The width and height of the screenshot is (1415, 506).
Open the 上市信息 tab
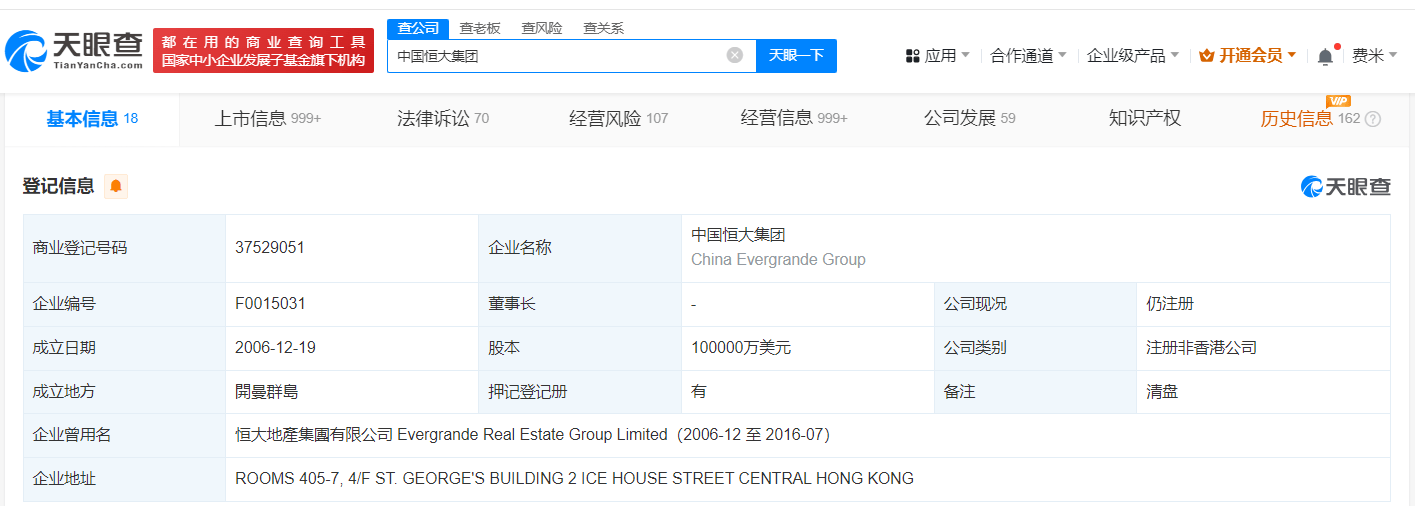coord(268,119)
